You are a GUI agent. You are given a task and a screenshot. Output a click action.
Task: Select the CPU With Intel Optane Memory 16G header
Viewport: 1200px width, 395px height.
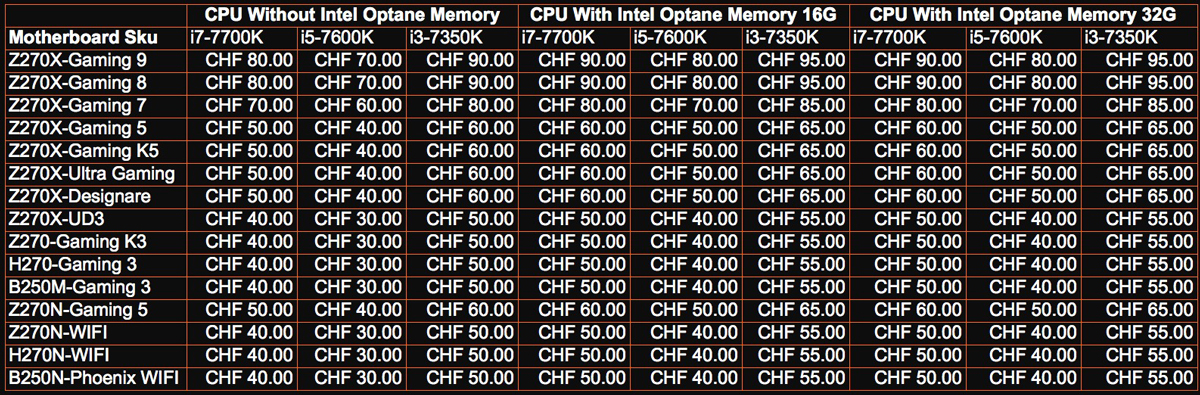coord(683,14)
